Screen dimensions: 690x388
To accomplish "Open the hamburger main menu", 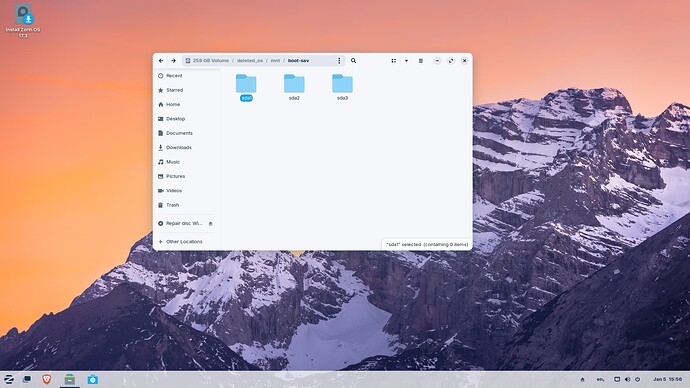I will pos(421,61).
